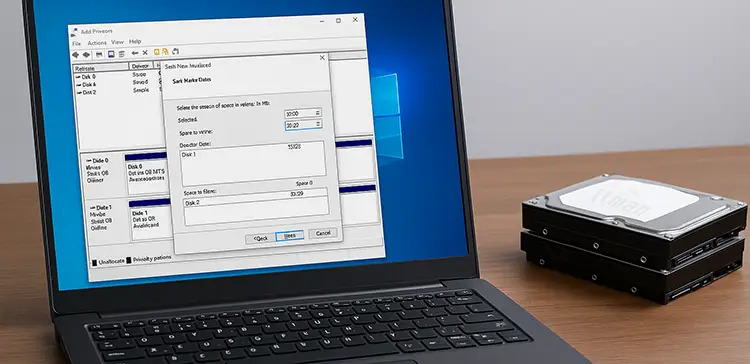Click the black X delete toolbar icon
This screenshot has width=750, height=364.
145,53
